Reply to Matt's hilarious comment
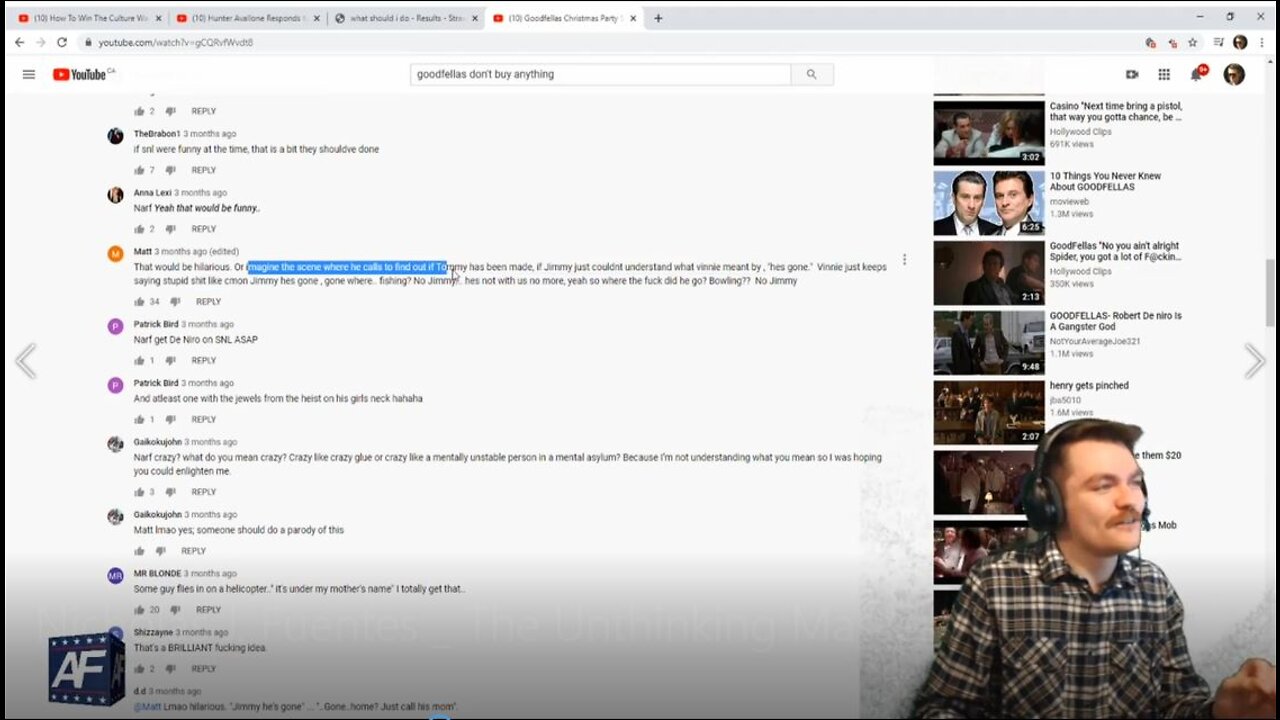The height and width of the screenshot is (720, 1280). [208, 302]
